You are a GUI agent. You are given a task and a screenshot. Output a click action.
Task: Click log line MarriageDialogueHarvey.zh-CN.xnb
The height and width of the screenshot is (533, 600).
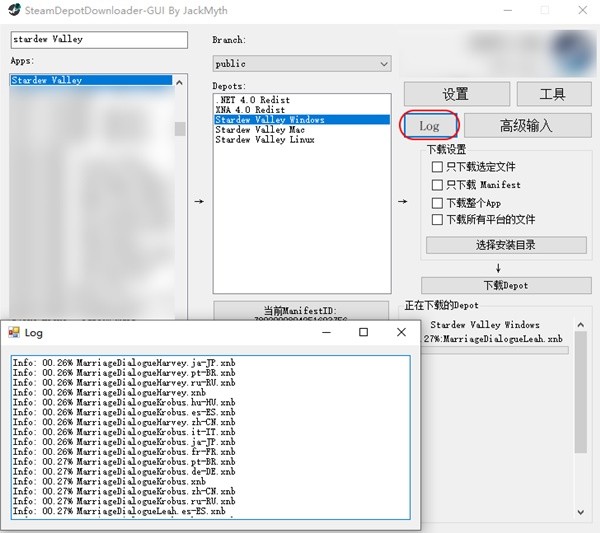click(x=124, y=422)
